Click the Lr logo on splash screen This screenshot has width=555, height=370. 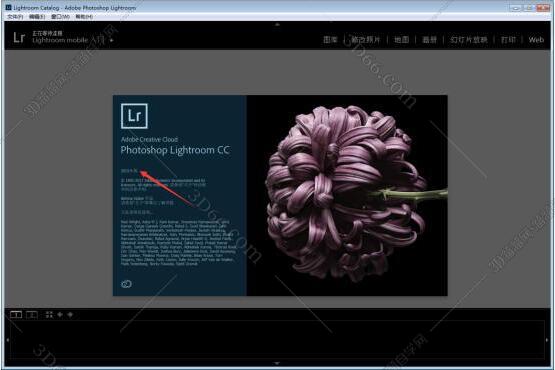click(134, 116)
